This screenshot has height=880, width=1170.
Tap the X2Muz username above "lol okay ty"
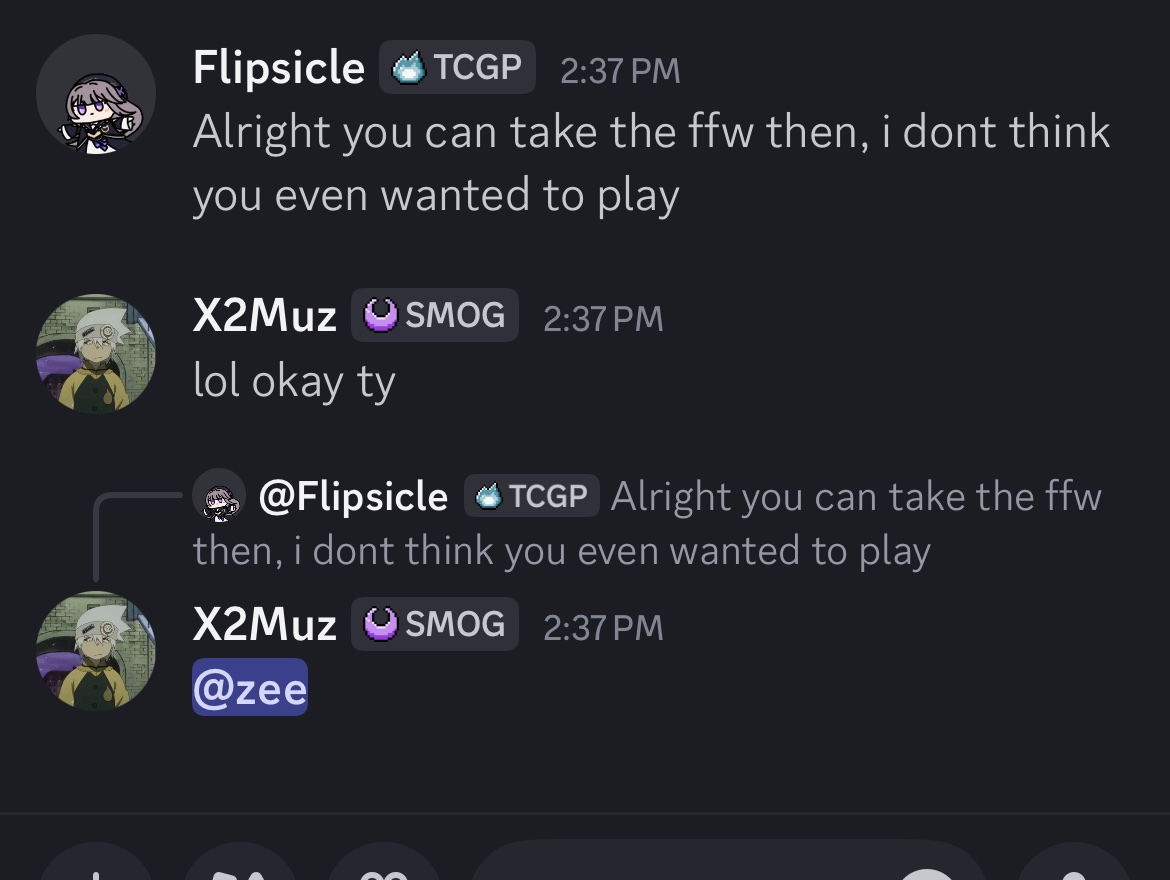[x=265, y=316]
